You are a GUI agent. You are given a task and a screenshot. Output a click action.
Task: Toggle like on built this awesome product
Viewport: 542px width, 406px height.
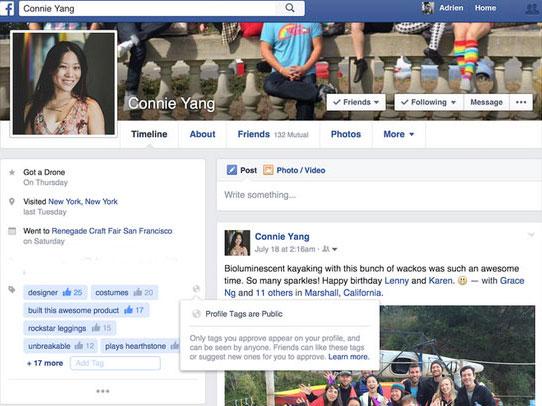point(129,310)
